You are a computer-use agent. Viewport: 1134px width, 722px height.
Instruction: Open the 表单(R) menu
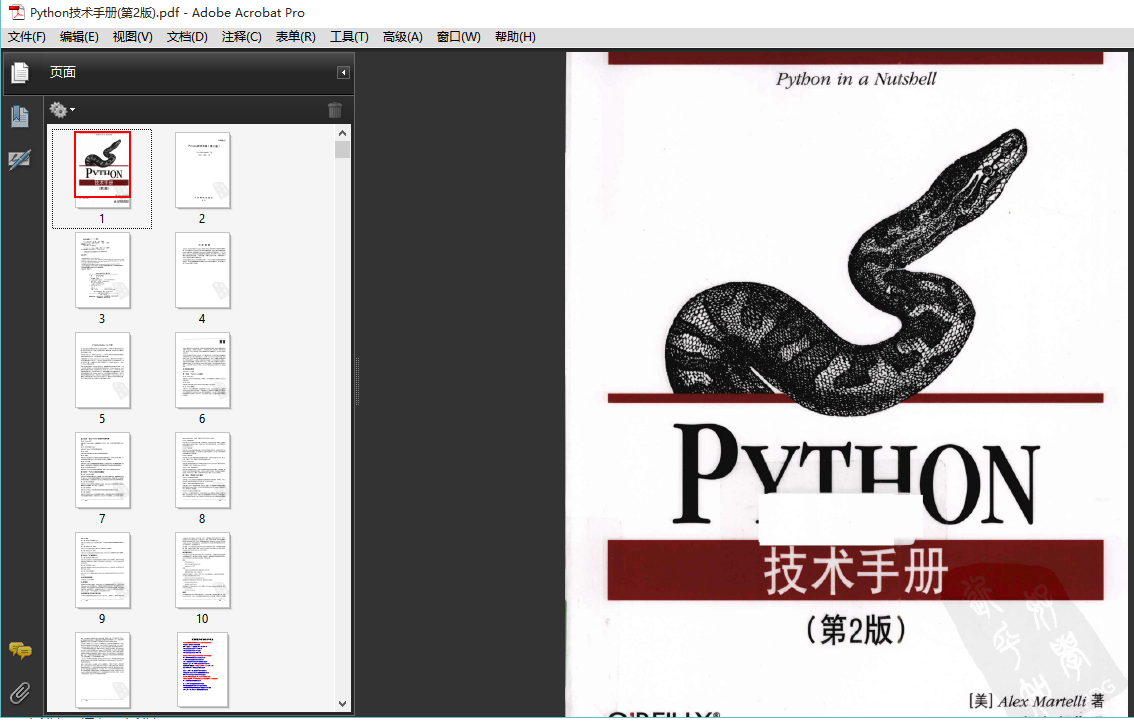coord(295,37)
